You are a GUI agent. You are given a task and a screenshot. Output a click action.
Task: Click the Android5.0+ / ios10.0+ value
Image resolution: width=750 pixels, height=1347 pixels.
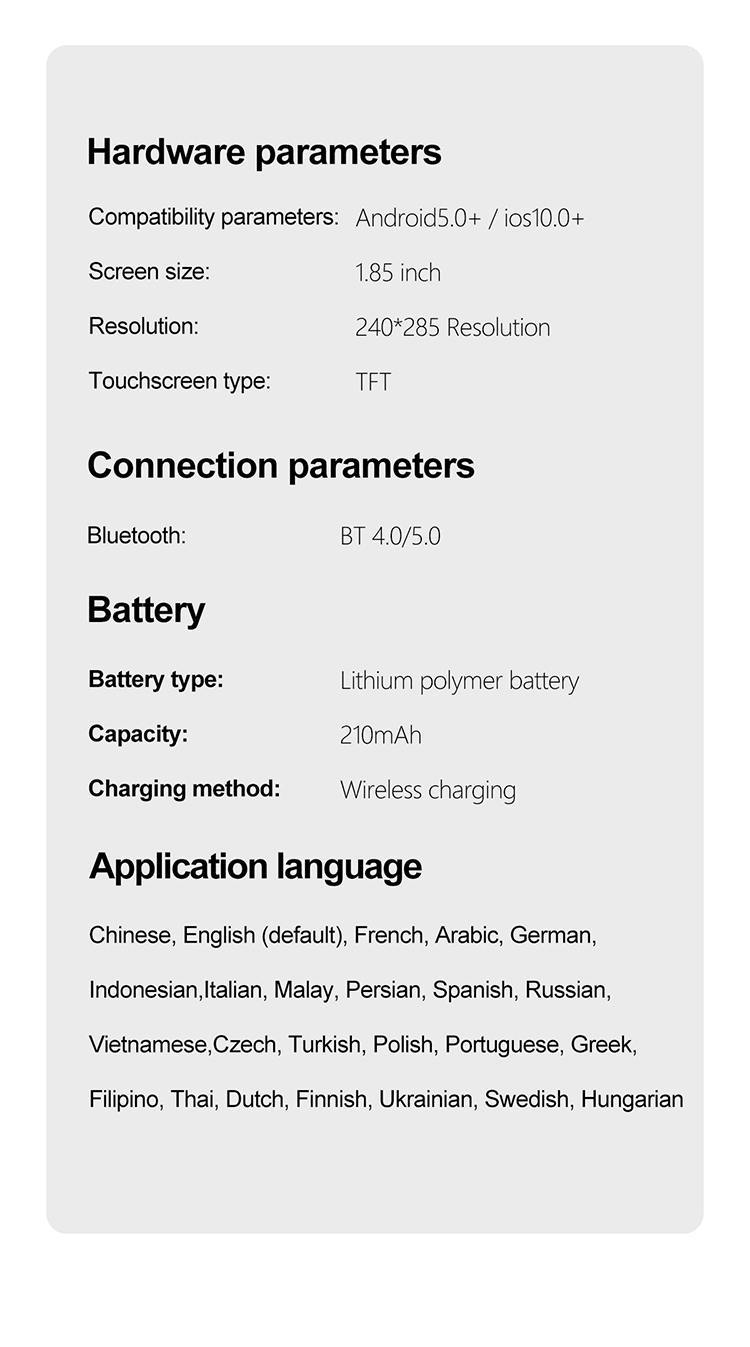(x=469, y=218)
